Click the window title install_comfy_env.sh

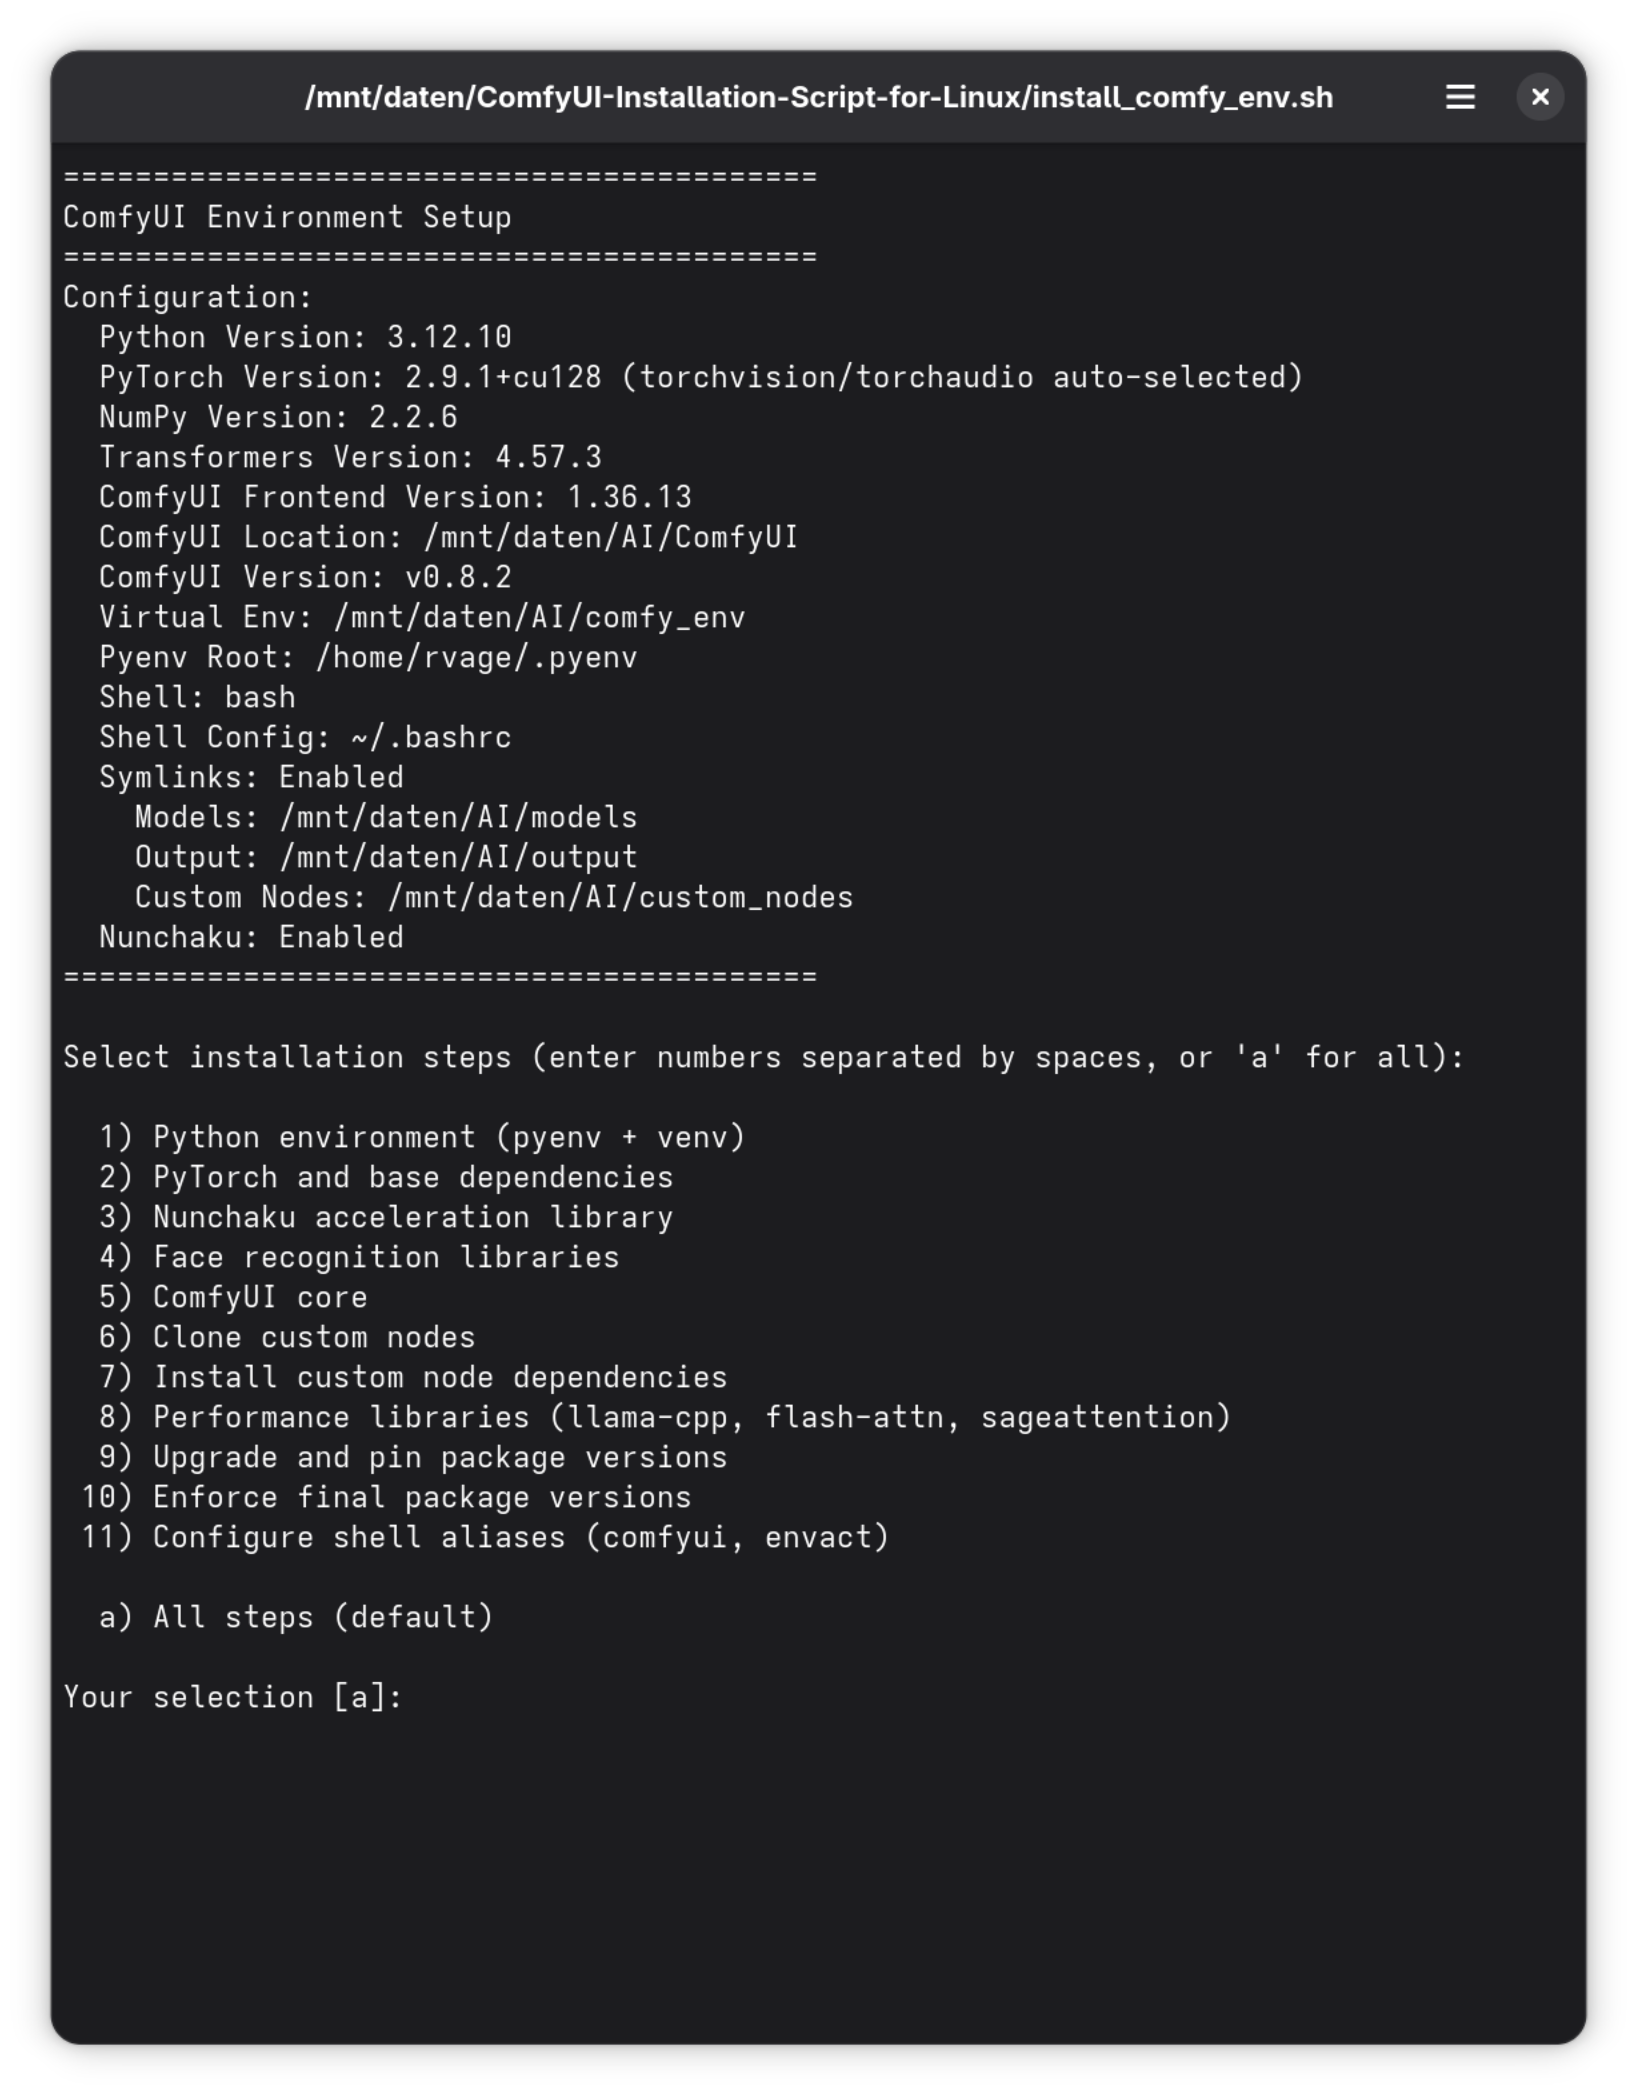point(818,97)
